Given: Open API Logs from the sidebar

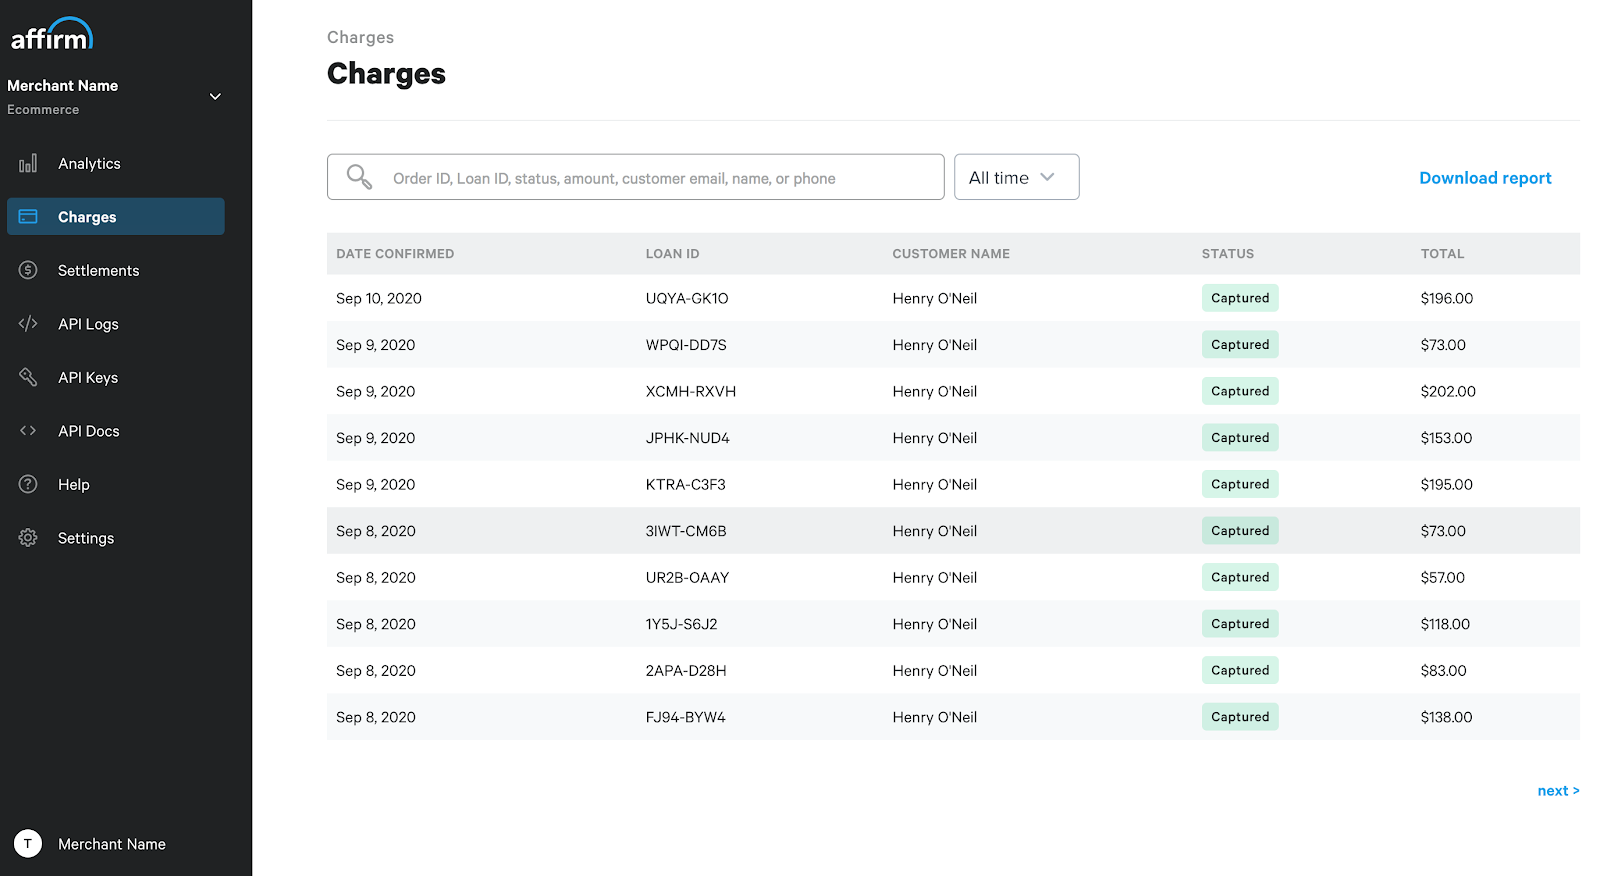Looking at the screenshot, I should click(88, 324).
